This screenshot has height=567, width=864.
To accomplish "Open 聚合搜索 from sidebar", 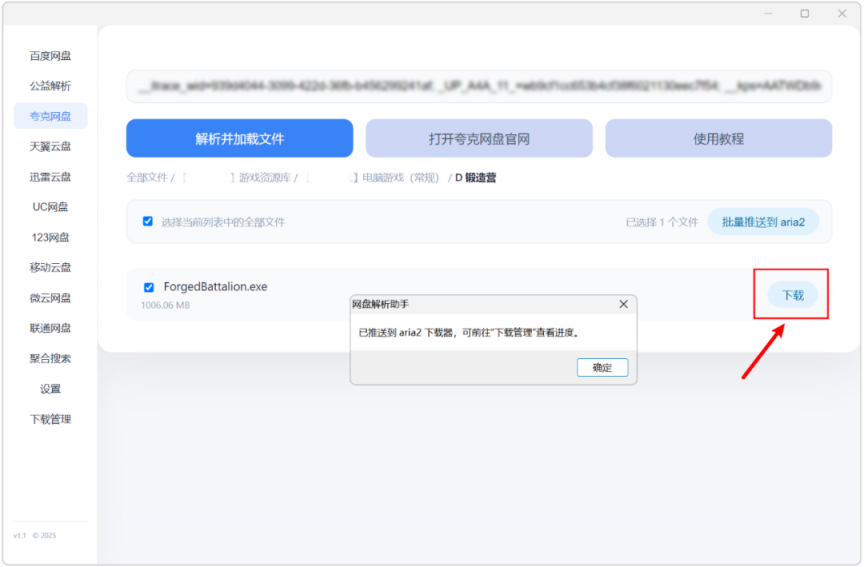I will click(50, 358).
